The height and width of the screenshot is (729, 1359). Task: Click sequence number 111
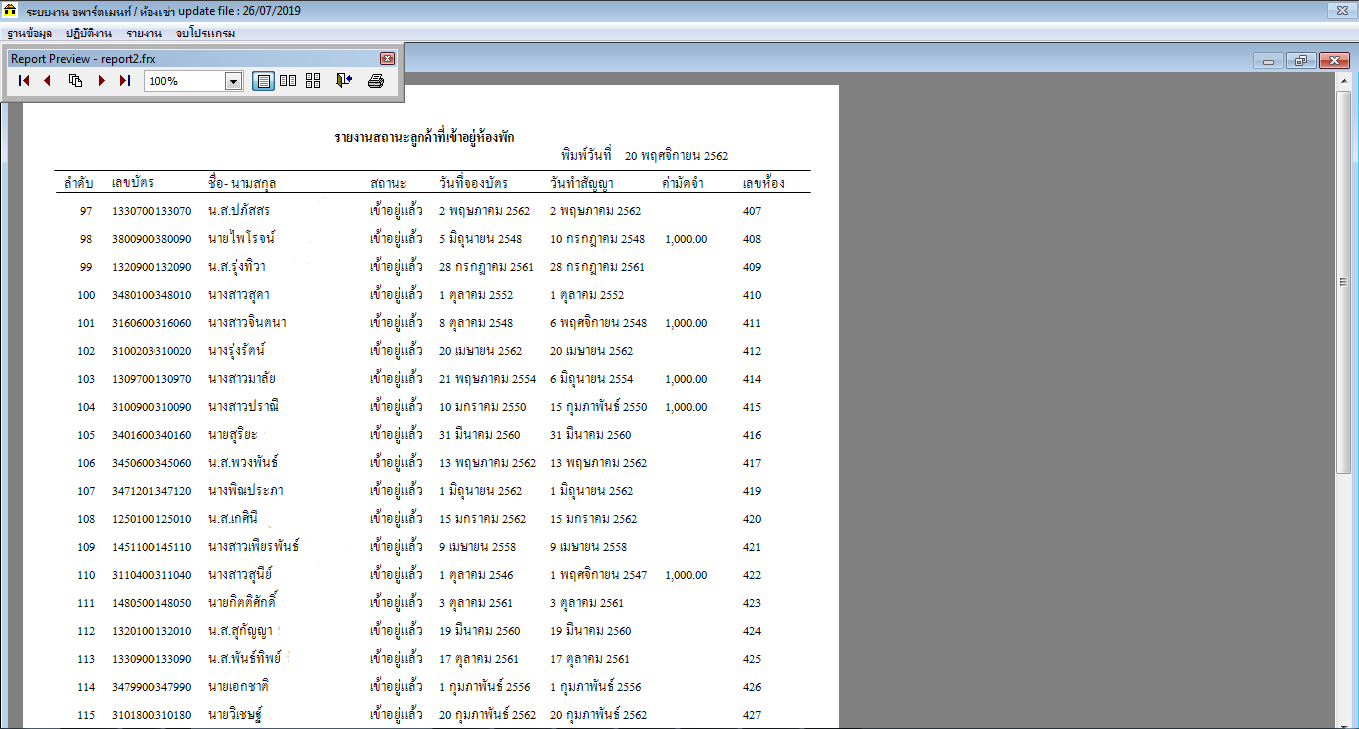click(86, 603)
